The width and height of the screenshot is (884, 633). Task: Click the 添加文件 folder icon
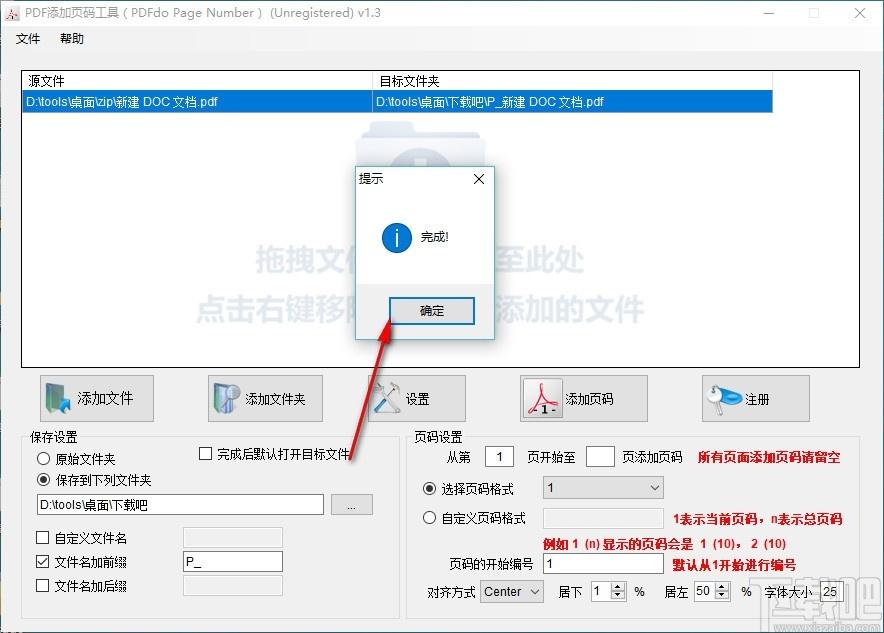tap(57, 399)
